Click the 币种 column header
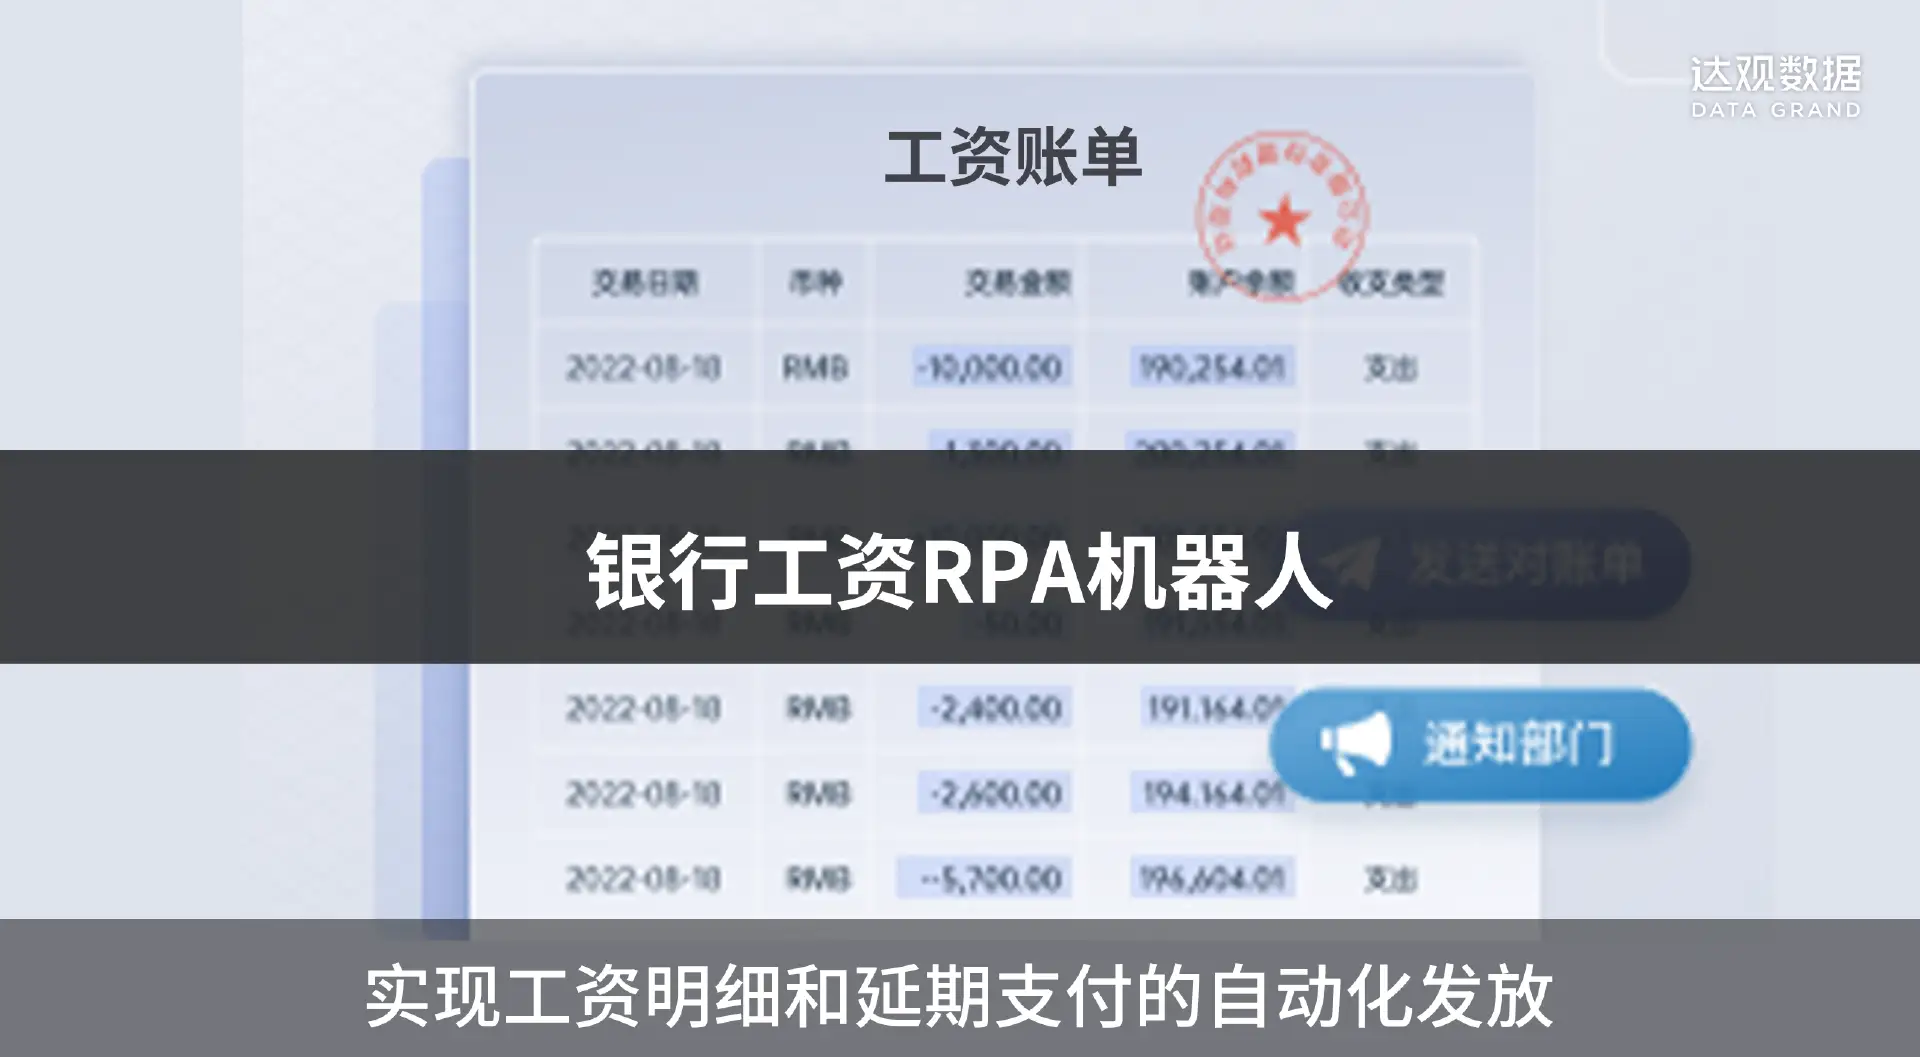Image resolution: width=1920 pixels, height=1057 pixels. [815, 283]
